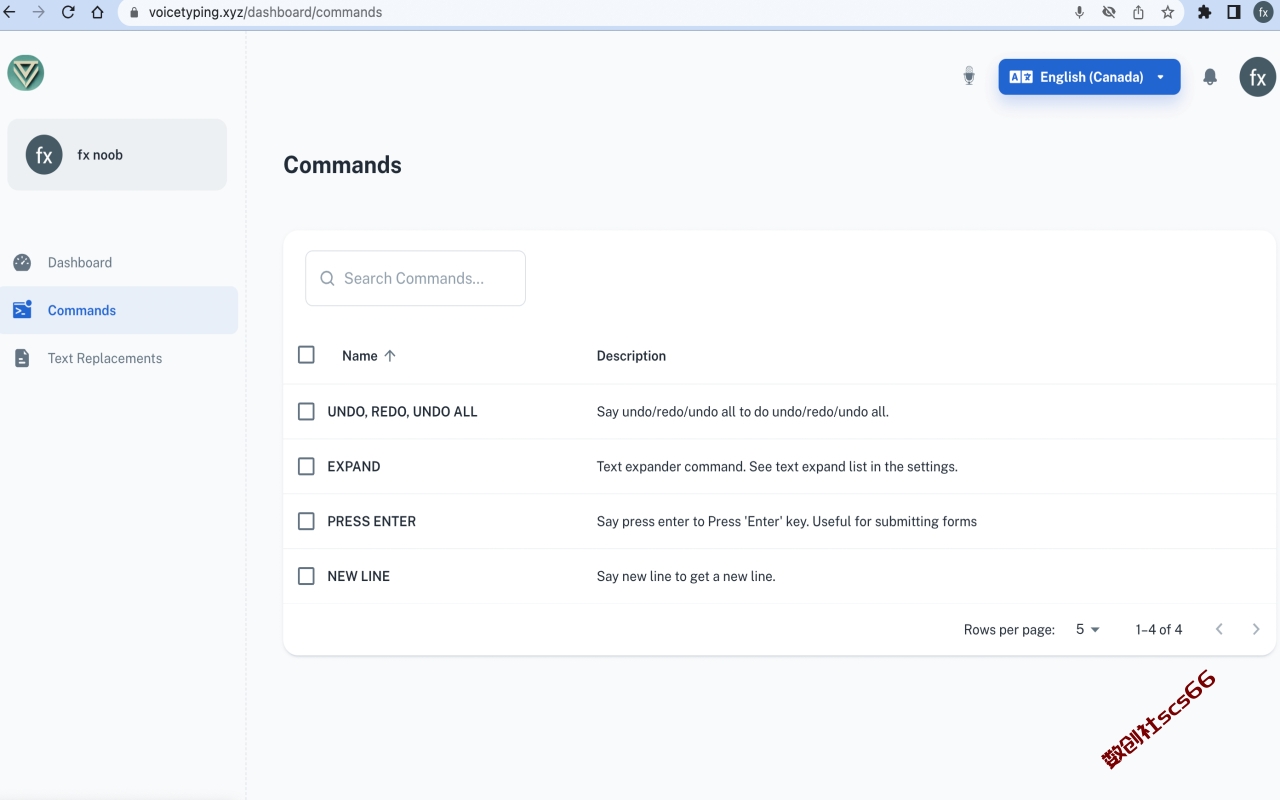Open the Rows per page dropdown
The height and width of the screenshot is (800, 1280).
click(1087, 629)
